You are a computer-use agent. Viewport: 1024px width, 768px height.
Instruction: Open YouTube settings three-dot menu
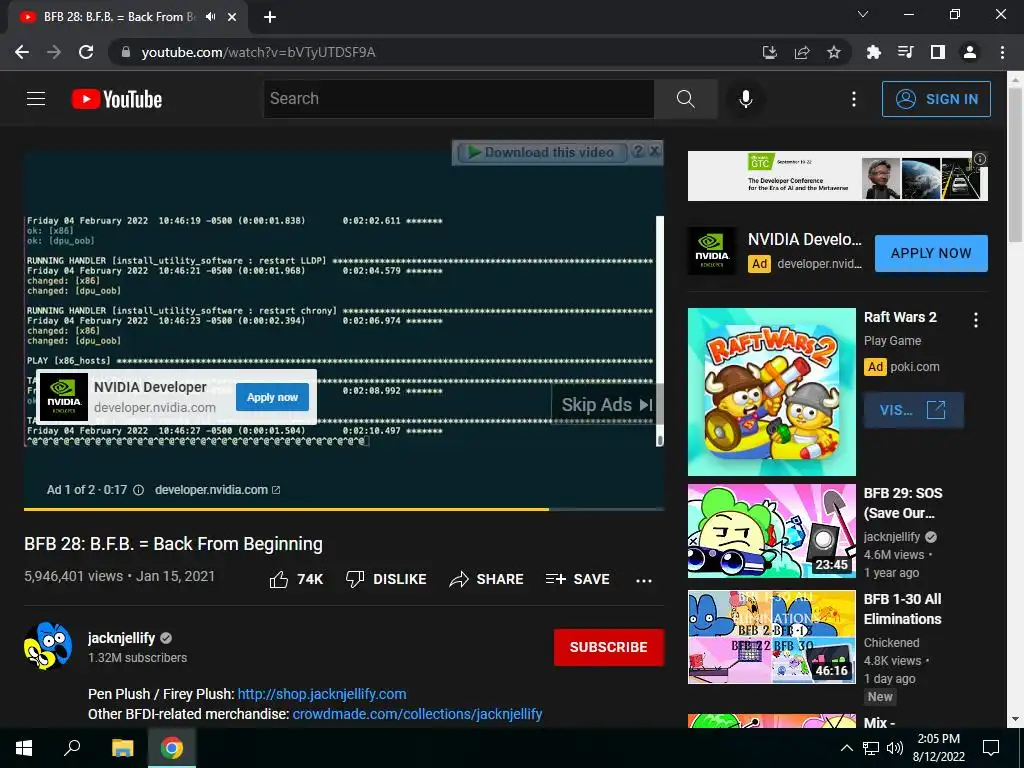point(854,99)
